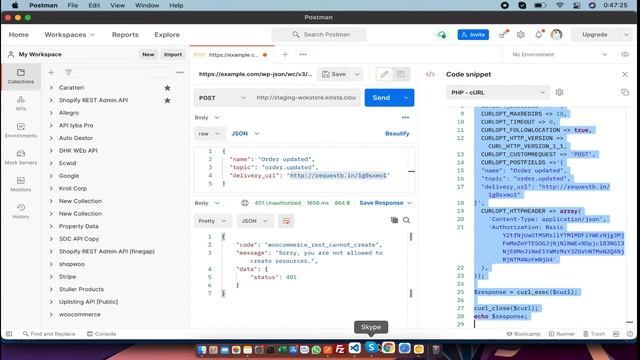The height and width of the screenshot is (360, 640).
Task: Open the Mock Servers sidebar panel
Action: (x=21, y=157)
